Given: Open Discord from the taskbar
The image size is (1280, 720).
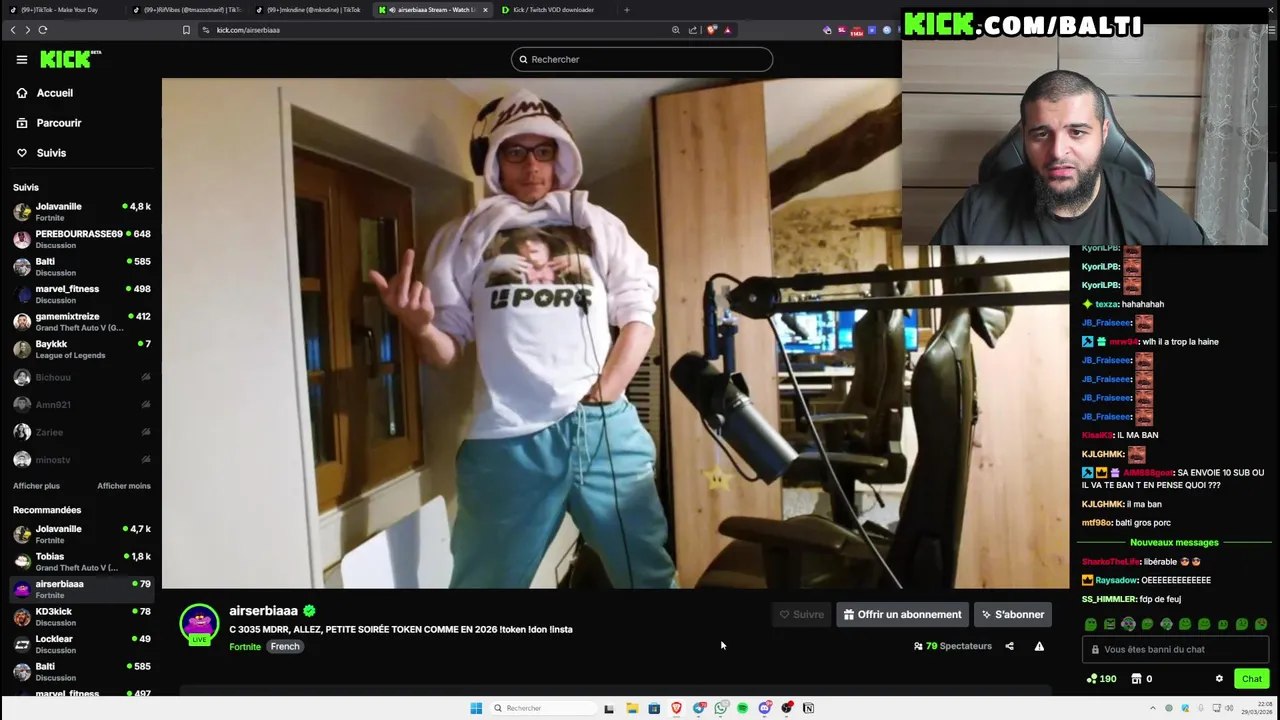Looking at the screenshot, I should [x=765, y=708].
